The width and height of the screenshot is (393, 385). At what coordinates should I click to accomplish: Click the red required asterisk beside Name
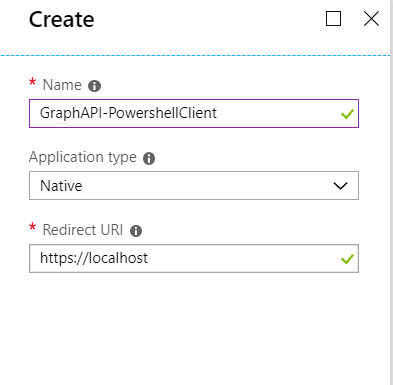(32, 82)
